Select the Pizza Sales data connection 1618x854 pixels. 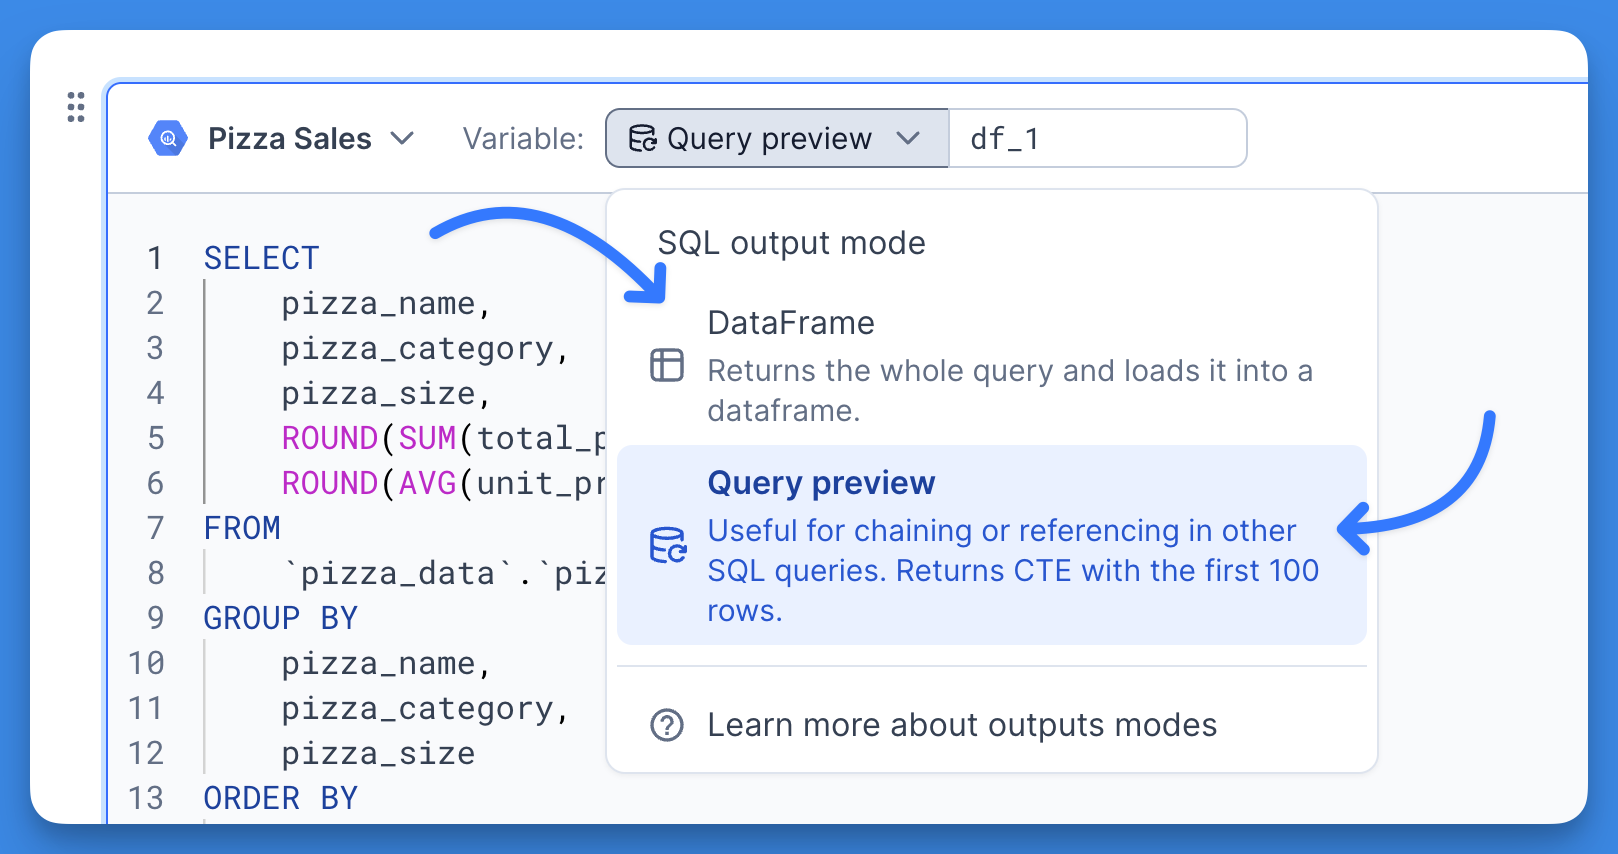click(x=290, y=138)
